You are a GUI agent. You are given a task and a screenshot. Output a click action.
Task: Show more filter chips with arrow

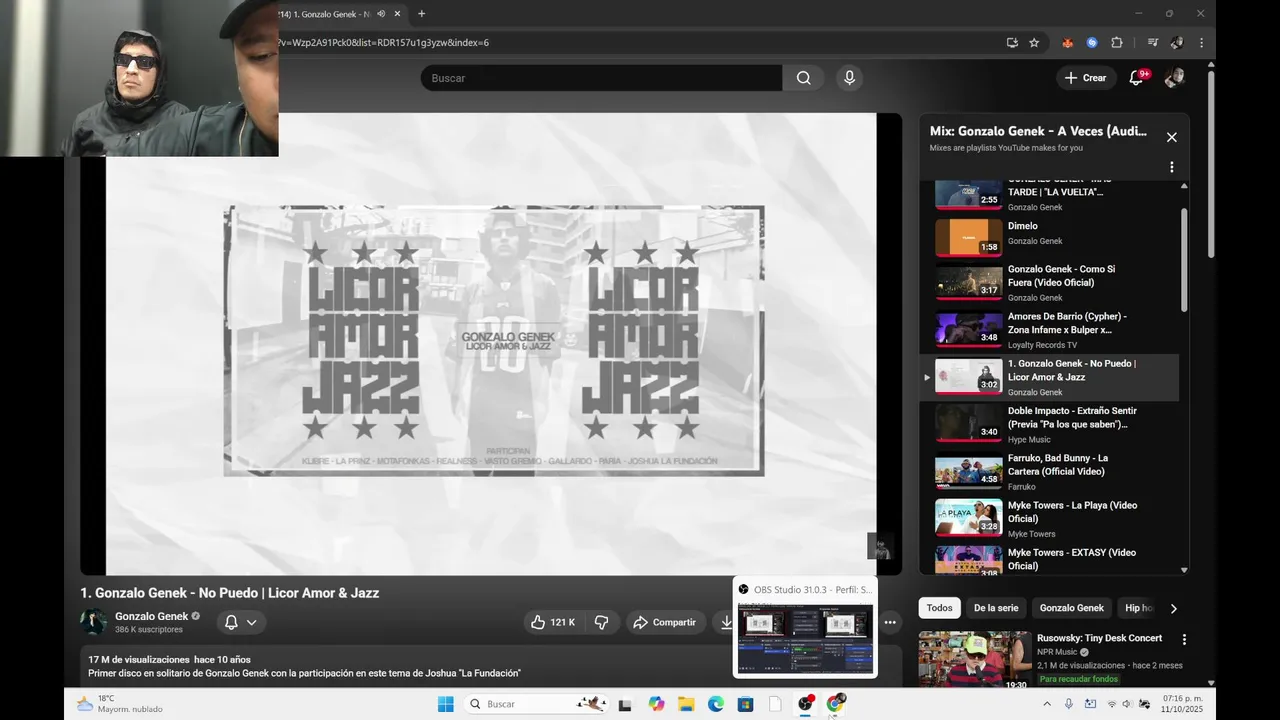[1173, 608]
